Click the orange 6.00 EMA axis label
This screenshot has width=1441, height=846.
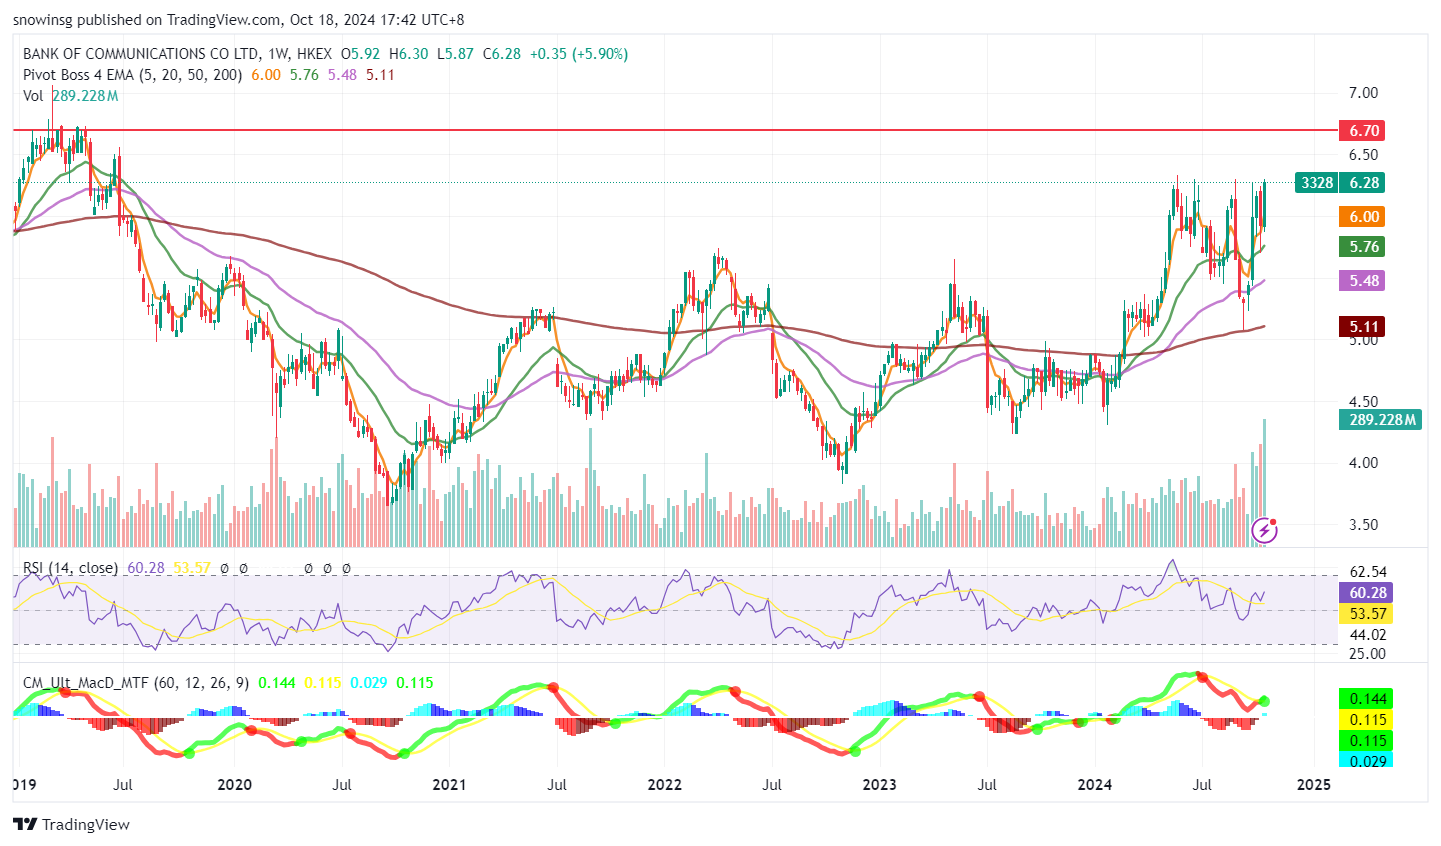click(1364, 216)
